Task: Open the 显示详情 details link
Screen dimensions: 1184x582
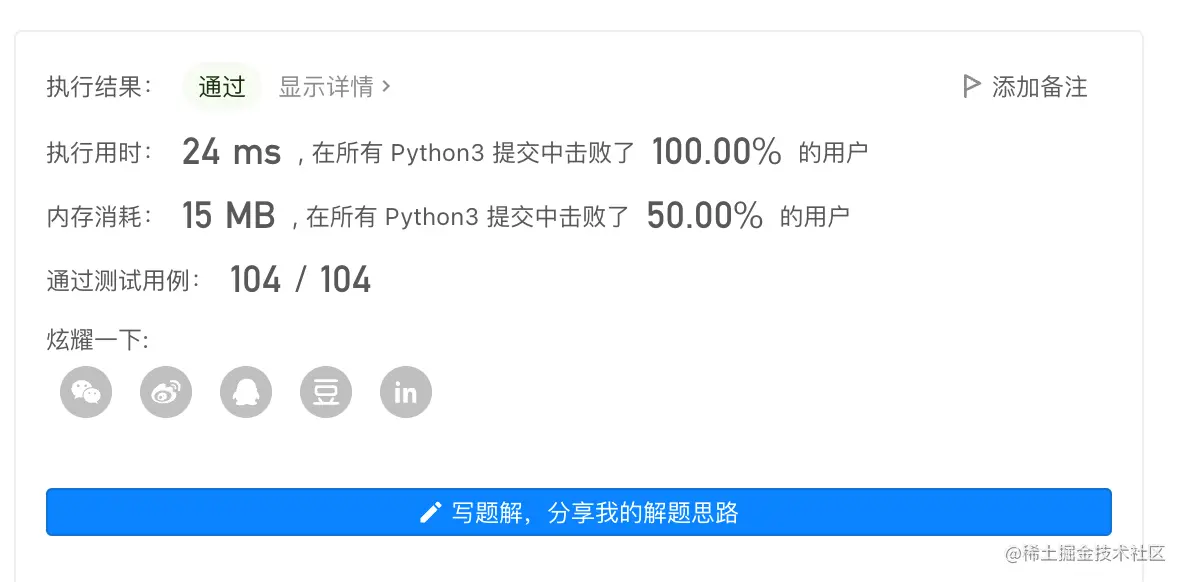Action: click(x=326, y=87)
